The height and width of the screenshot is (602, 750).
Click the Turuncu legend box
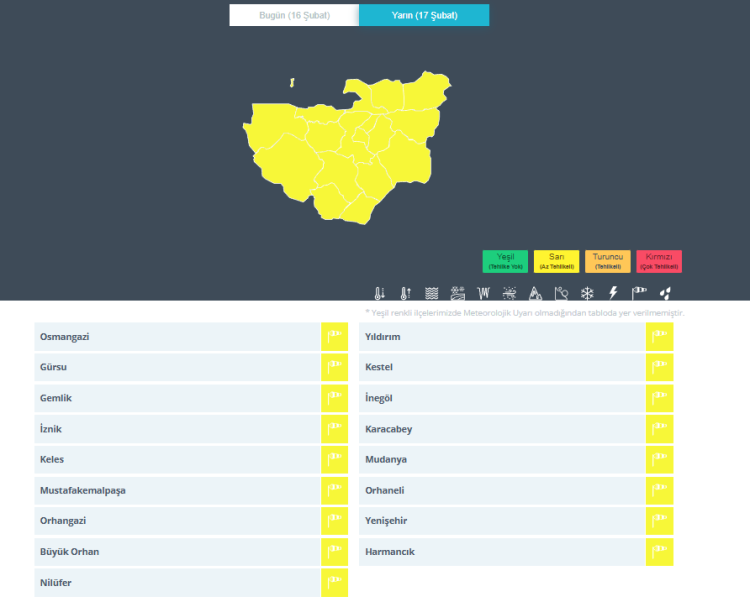(x=607, y=261)
